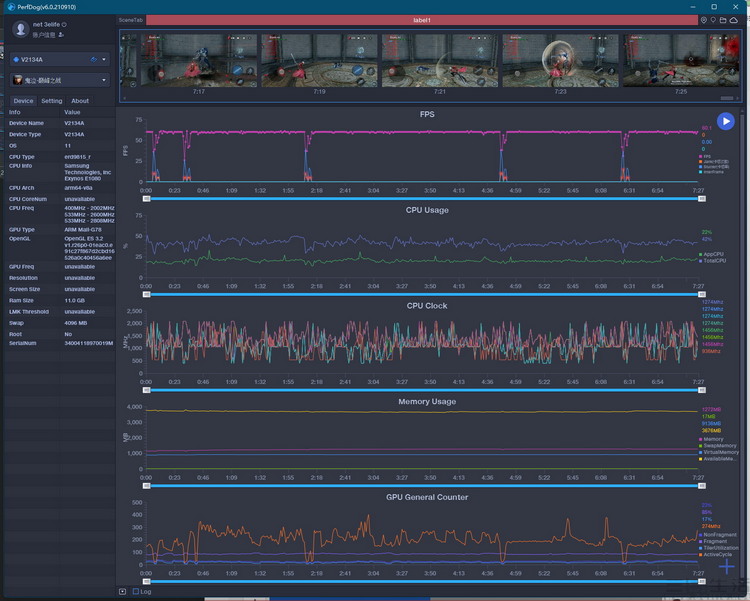
Task: Open the account dropdown next to username
Action: click(64, 24)
